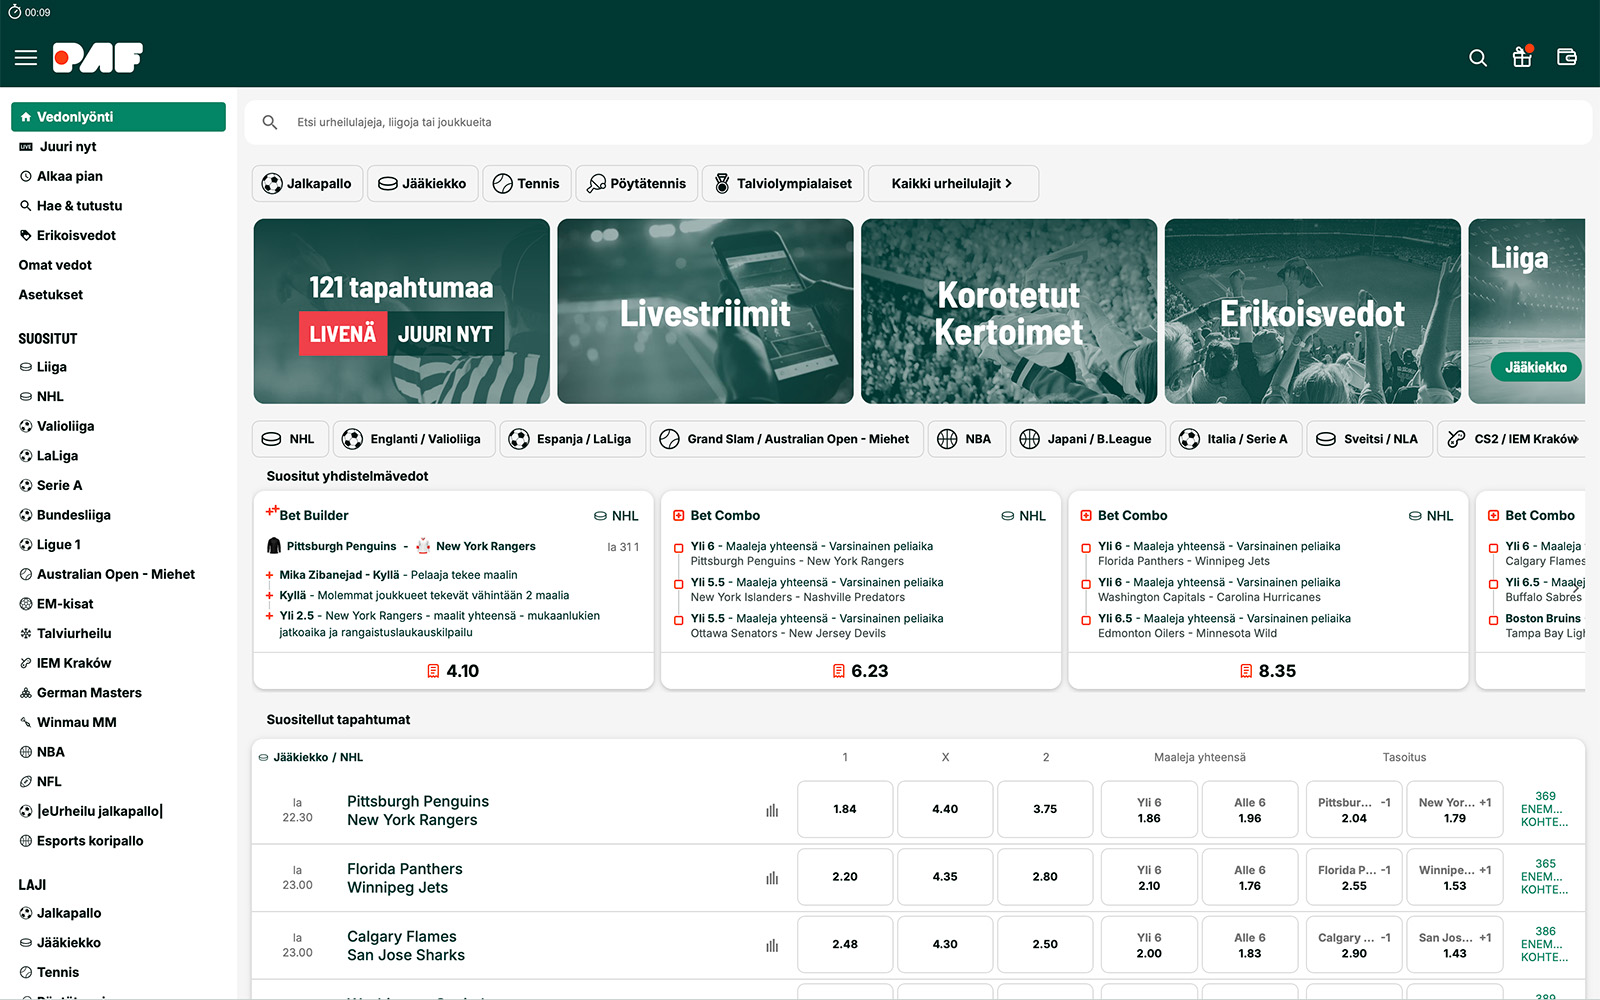
Task: Select odds 1.84 for Pittsburgh Penguins win
Action: [x=845, y=809]
